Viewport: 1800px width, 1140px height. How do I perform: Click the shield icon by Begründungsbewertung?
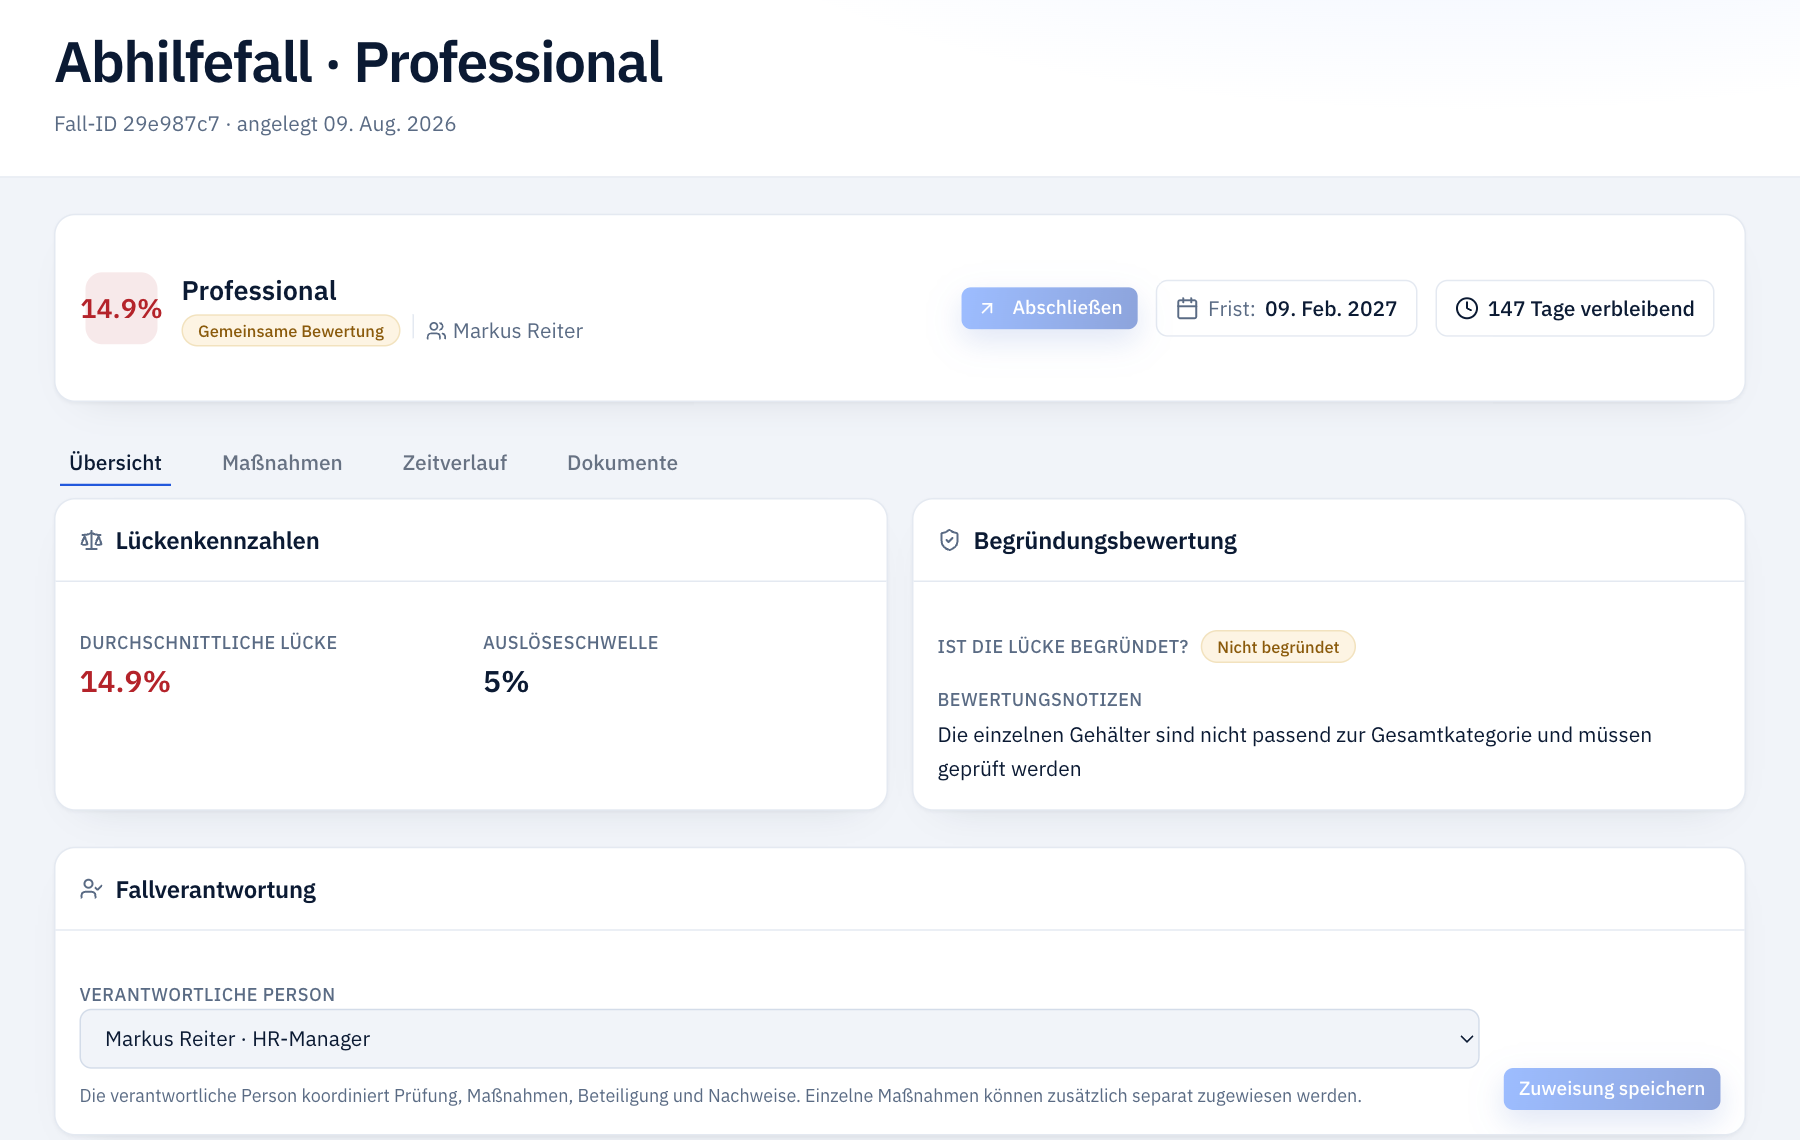(949, 541)
